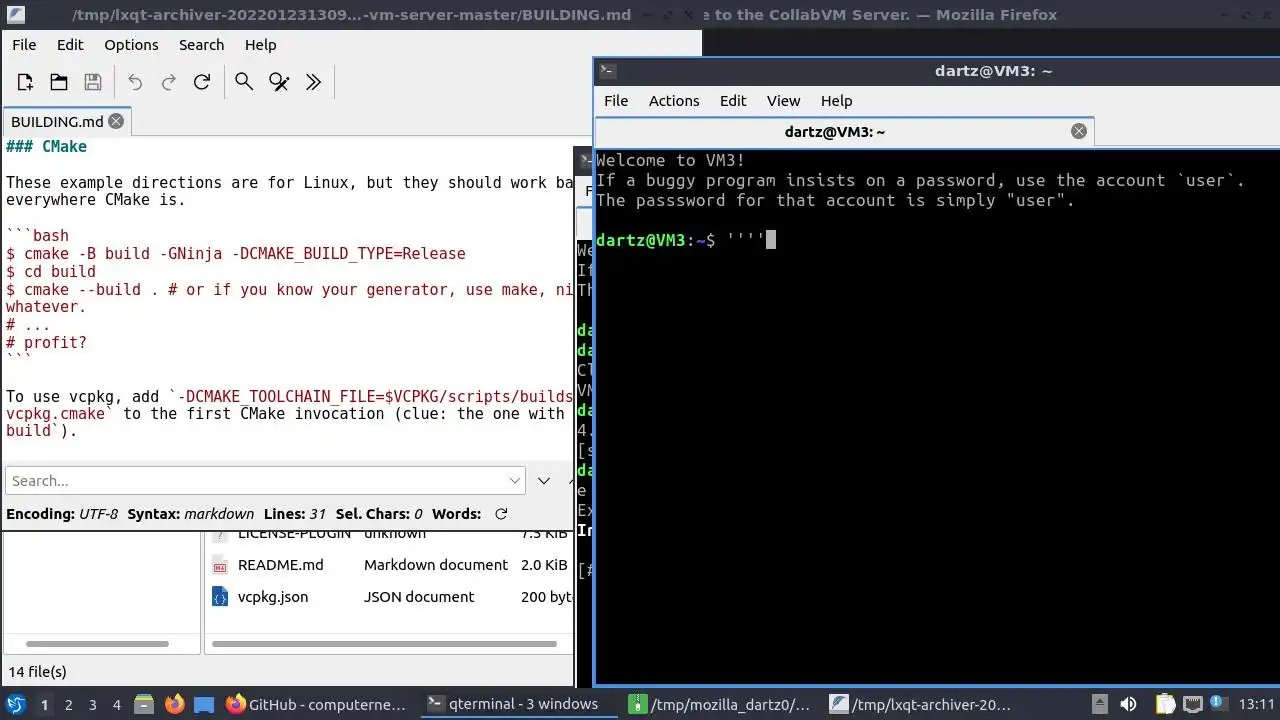Open the find-and-replace tool icon

pos(279,82)
